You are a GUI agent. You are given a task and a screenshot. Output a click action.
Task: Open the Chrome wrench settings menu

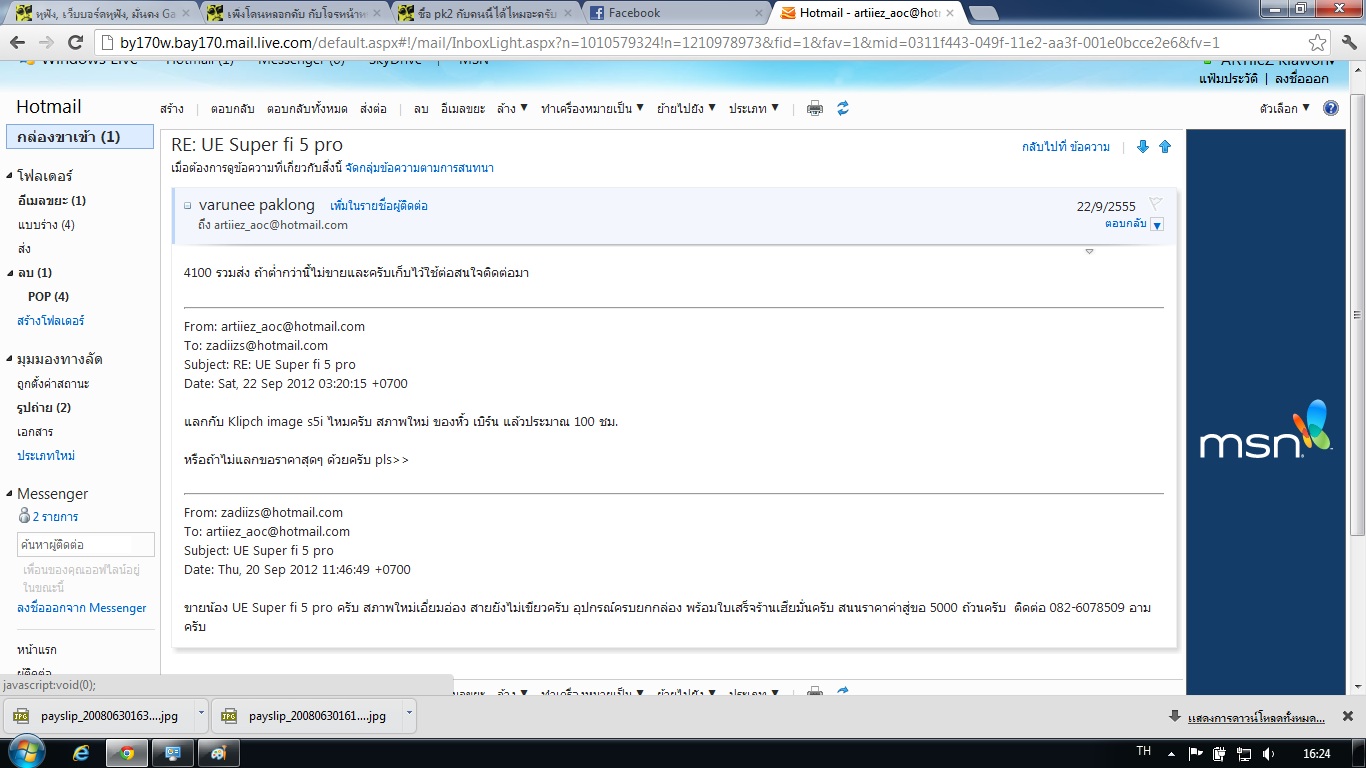1349,43
